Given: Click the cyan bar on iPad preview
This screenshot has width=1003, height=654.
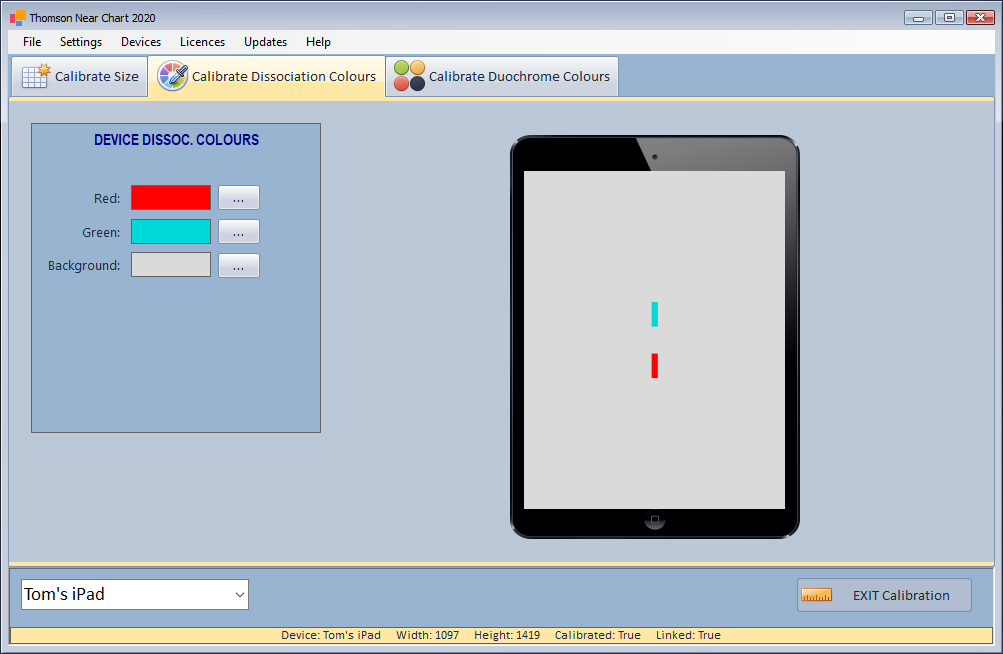Looking at the screenshot, I should click(654, 314).
